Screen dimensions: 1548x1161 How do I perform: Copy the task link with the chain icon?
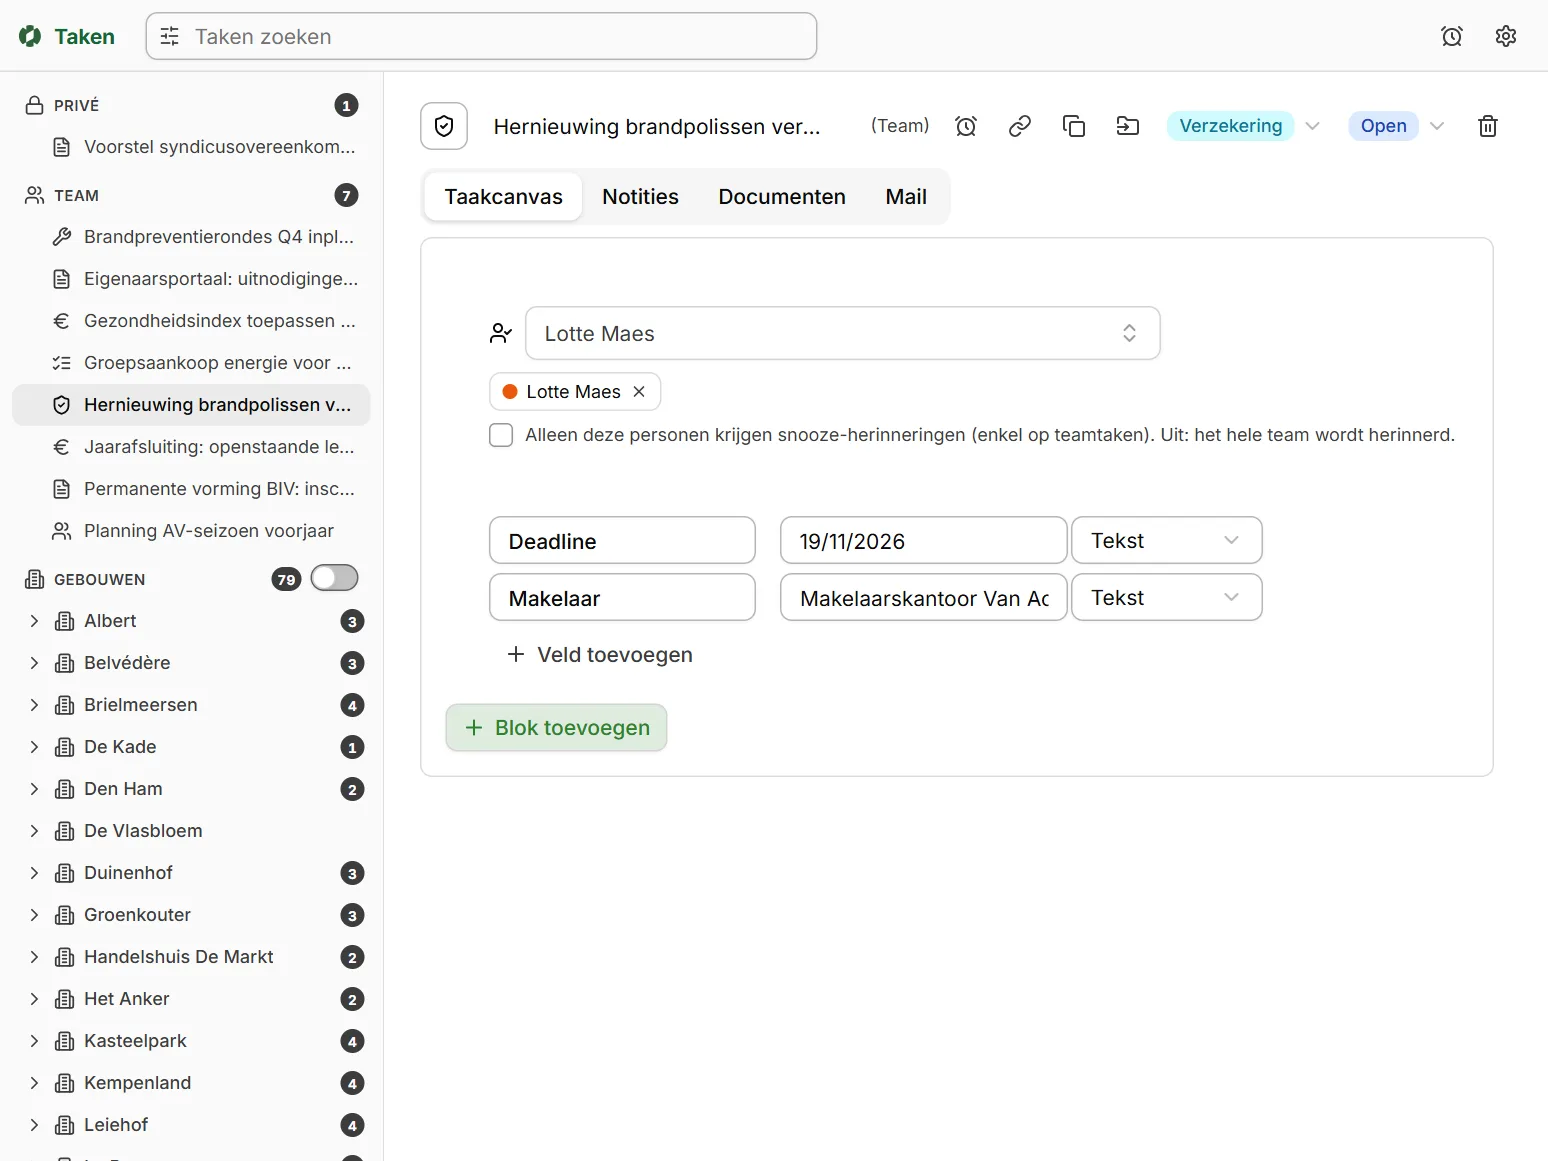tap(1020, 126)
